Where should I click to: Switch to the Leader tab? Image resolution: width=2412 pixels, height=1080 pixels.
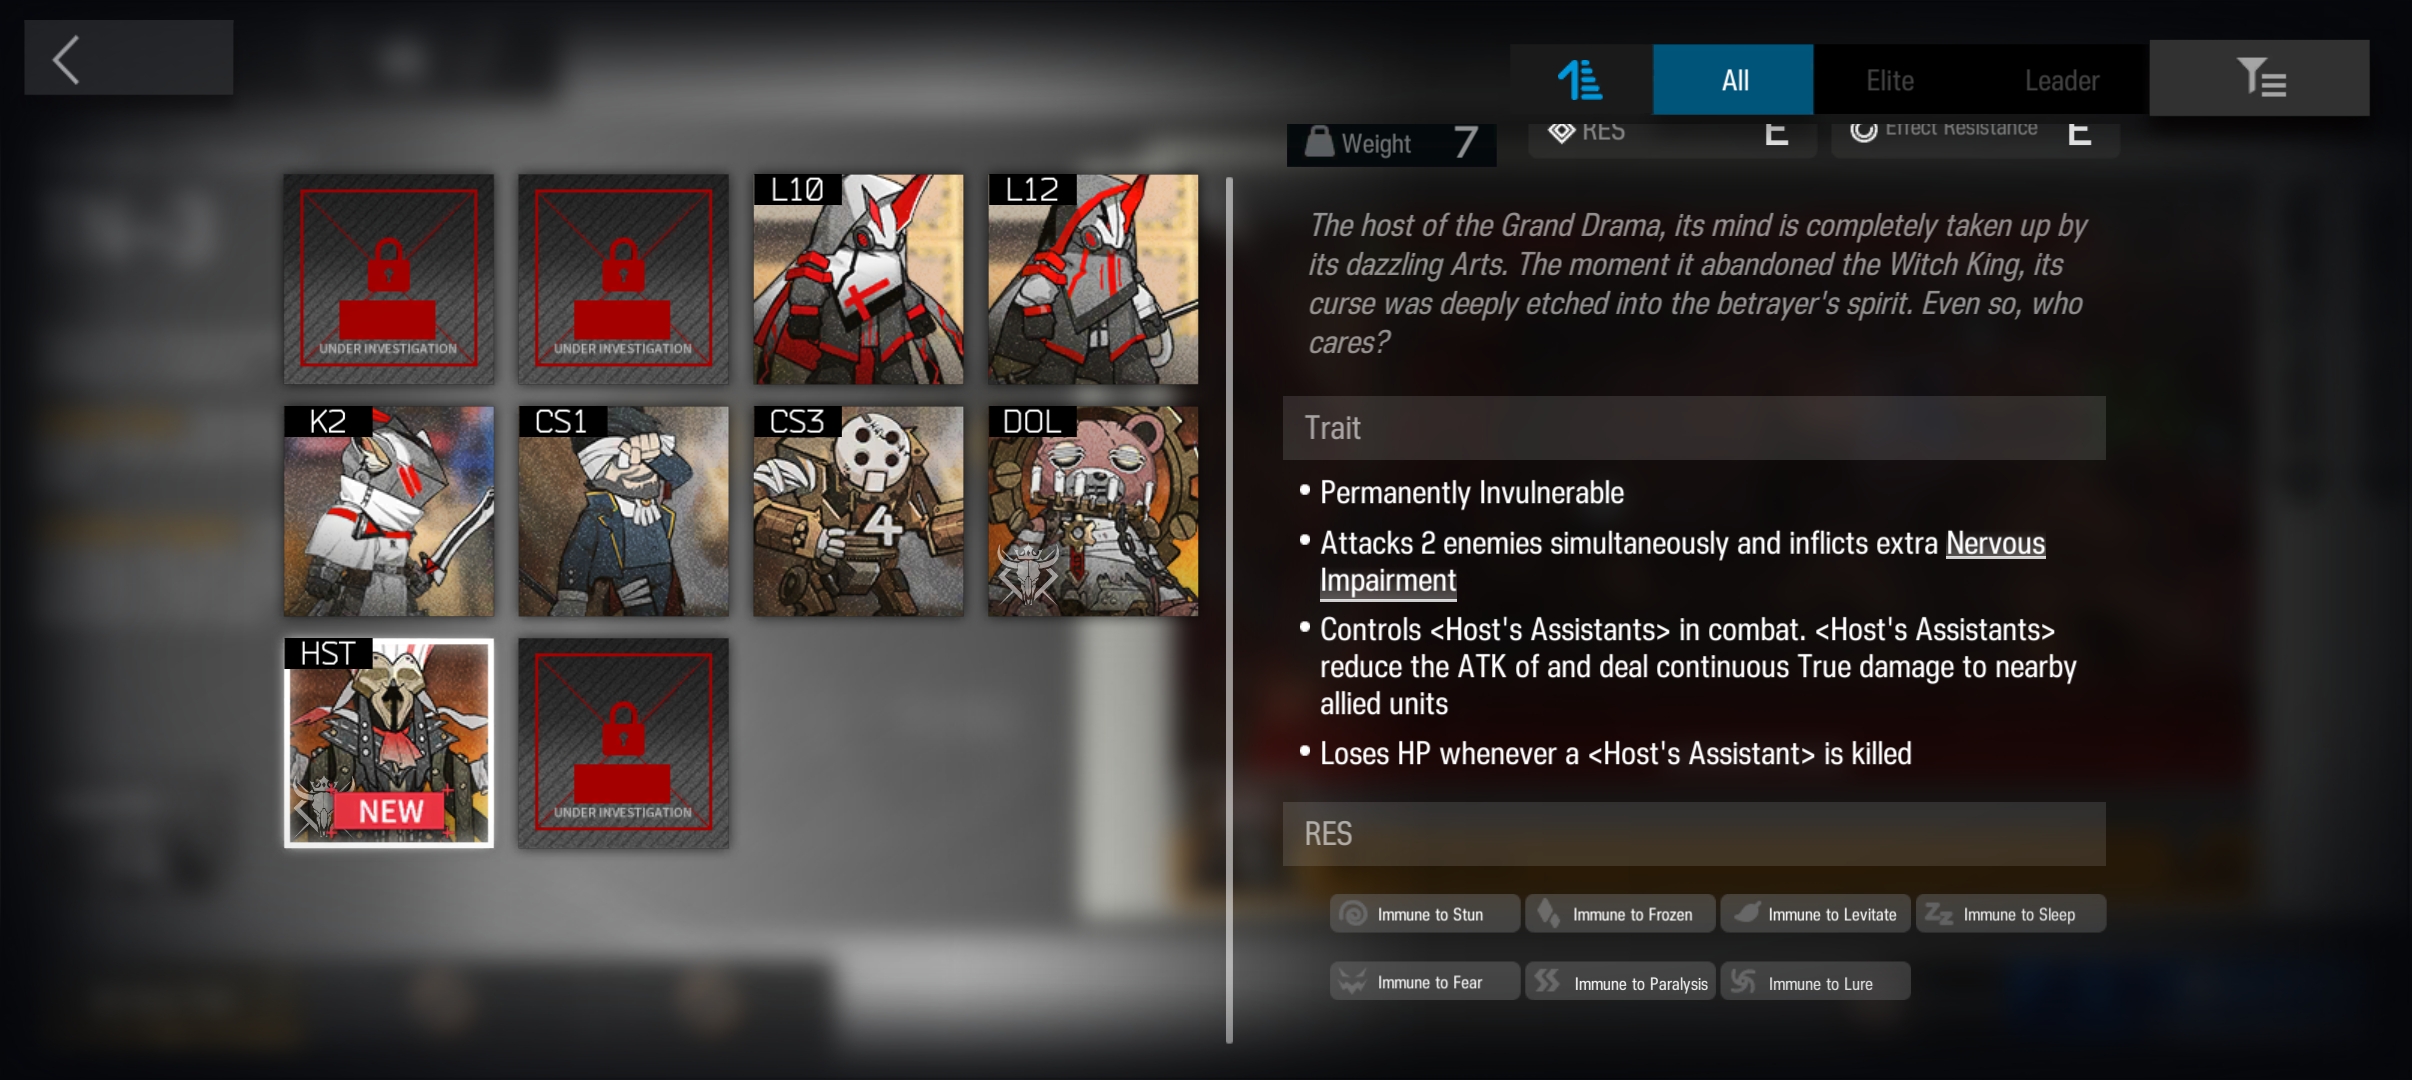pyautogui.click(x=2061, y=80)
